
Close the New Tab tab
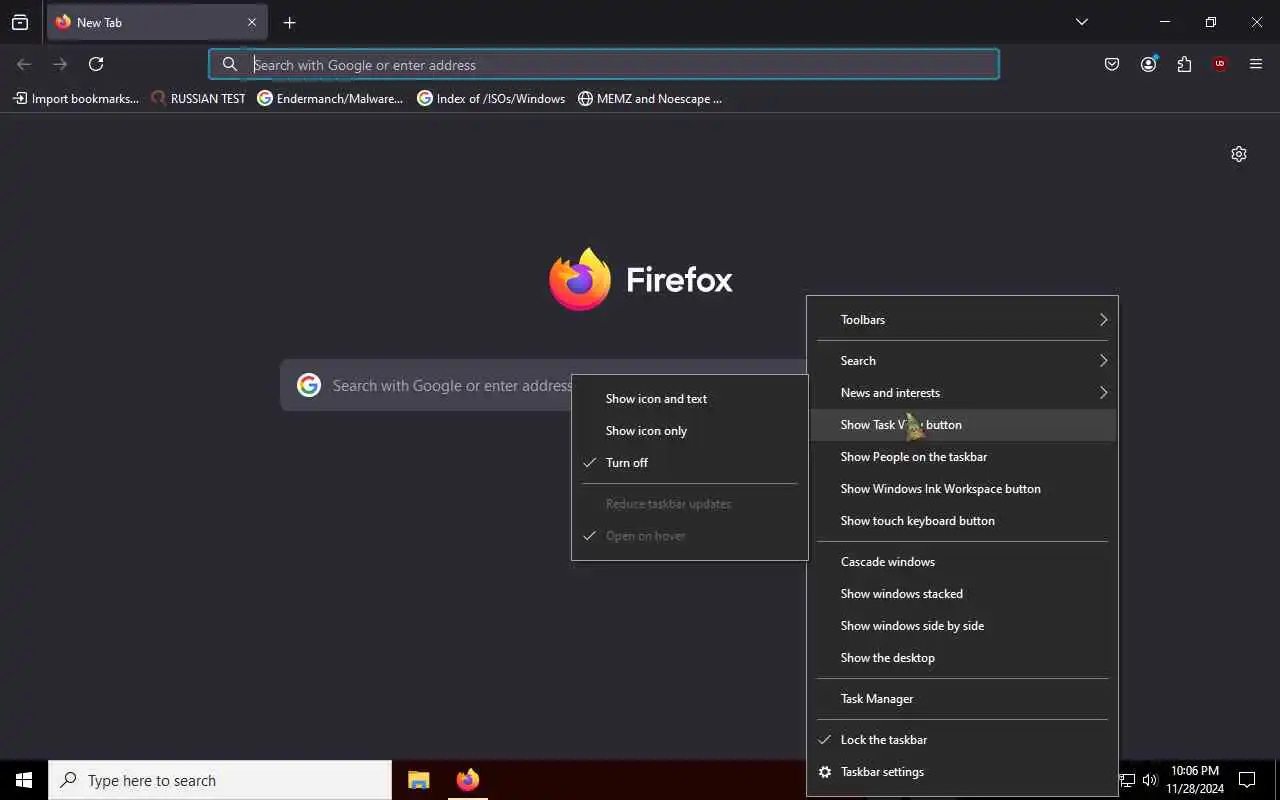[252, 22]
